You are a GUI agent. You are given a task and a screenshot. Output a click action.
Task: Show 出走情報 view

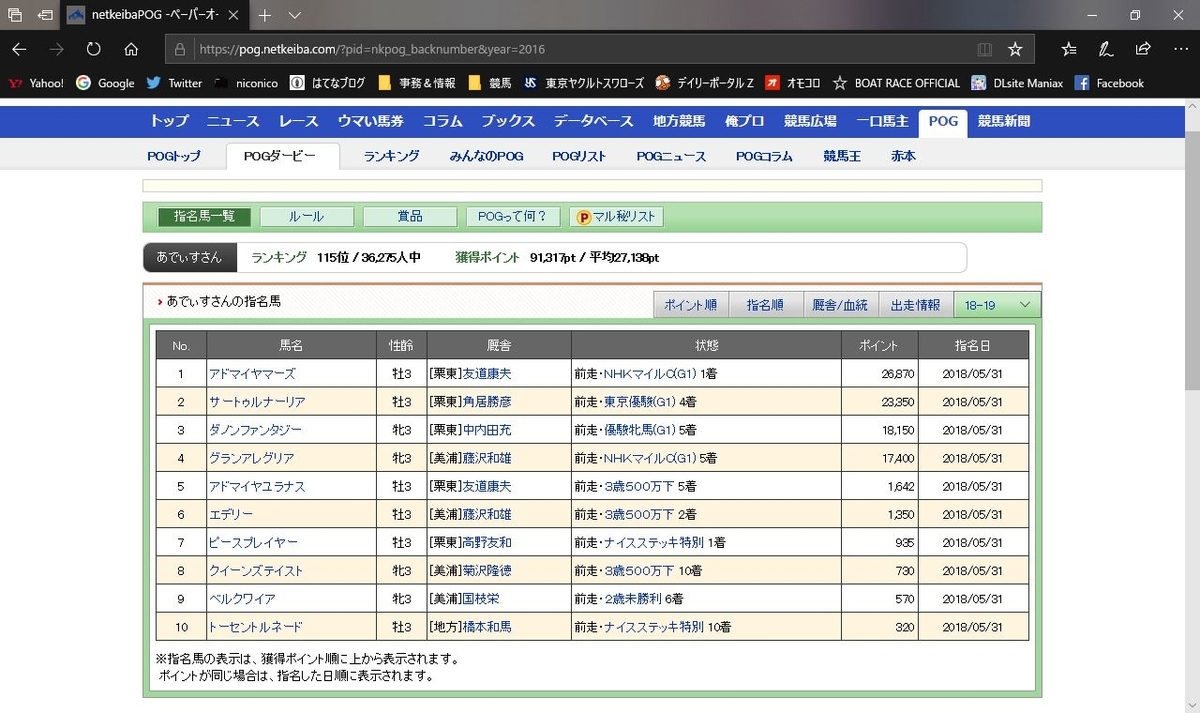[x=915, y=305]
